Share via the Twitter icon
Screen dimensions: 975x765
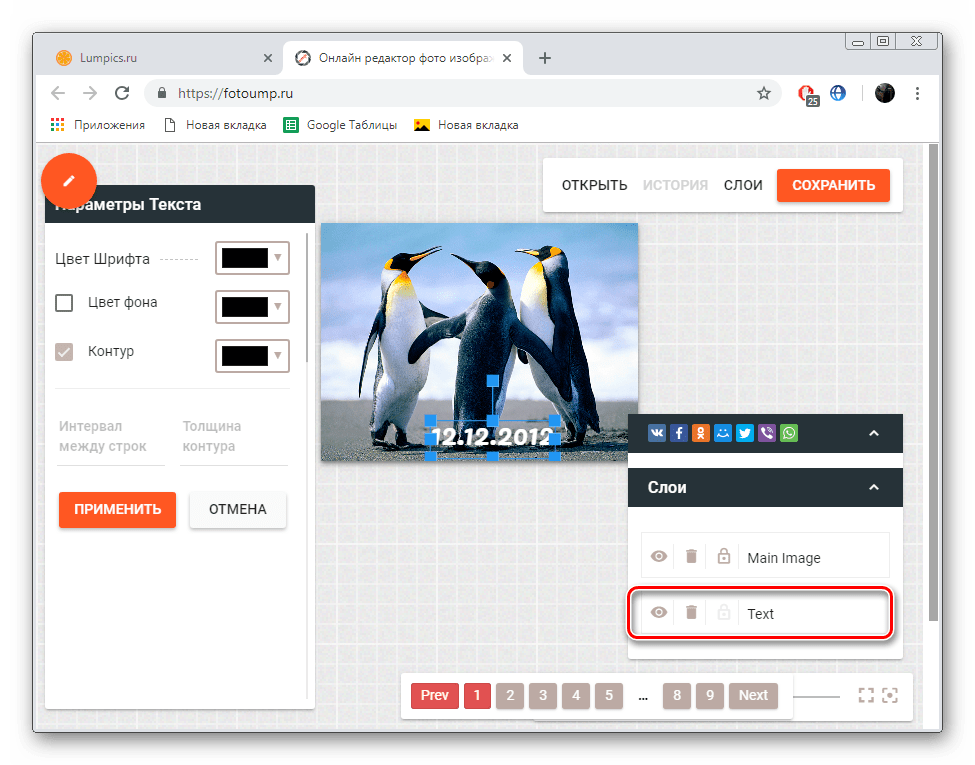pos(745,433)
